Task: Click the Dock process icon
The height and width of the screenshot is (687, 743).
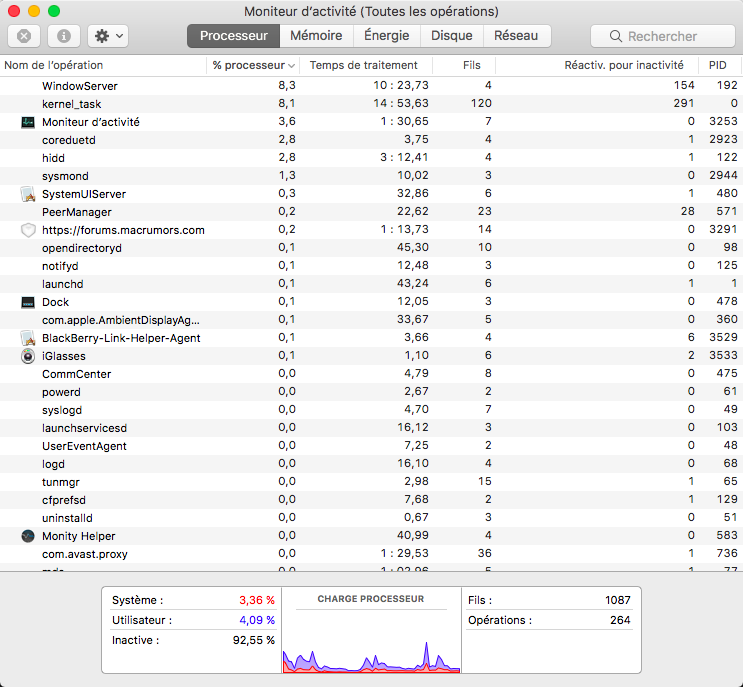Action: (x=28, y=302)
